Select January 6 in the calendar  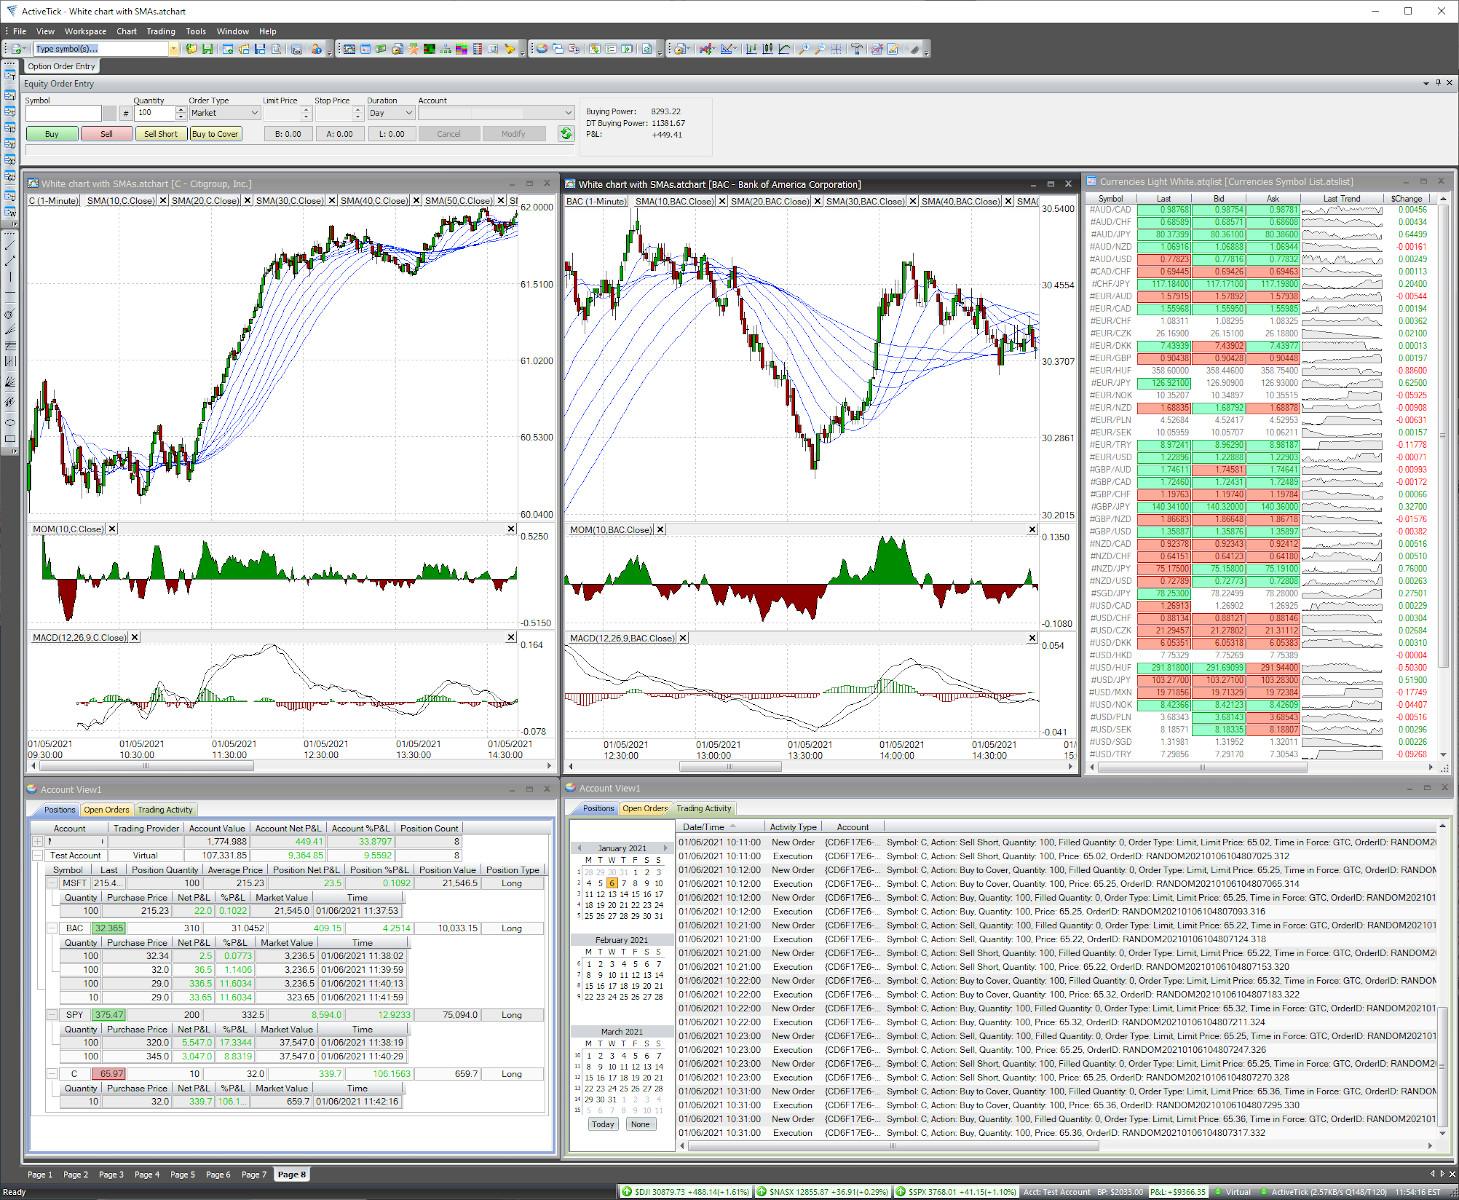[x=611, y=883]
